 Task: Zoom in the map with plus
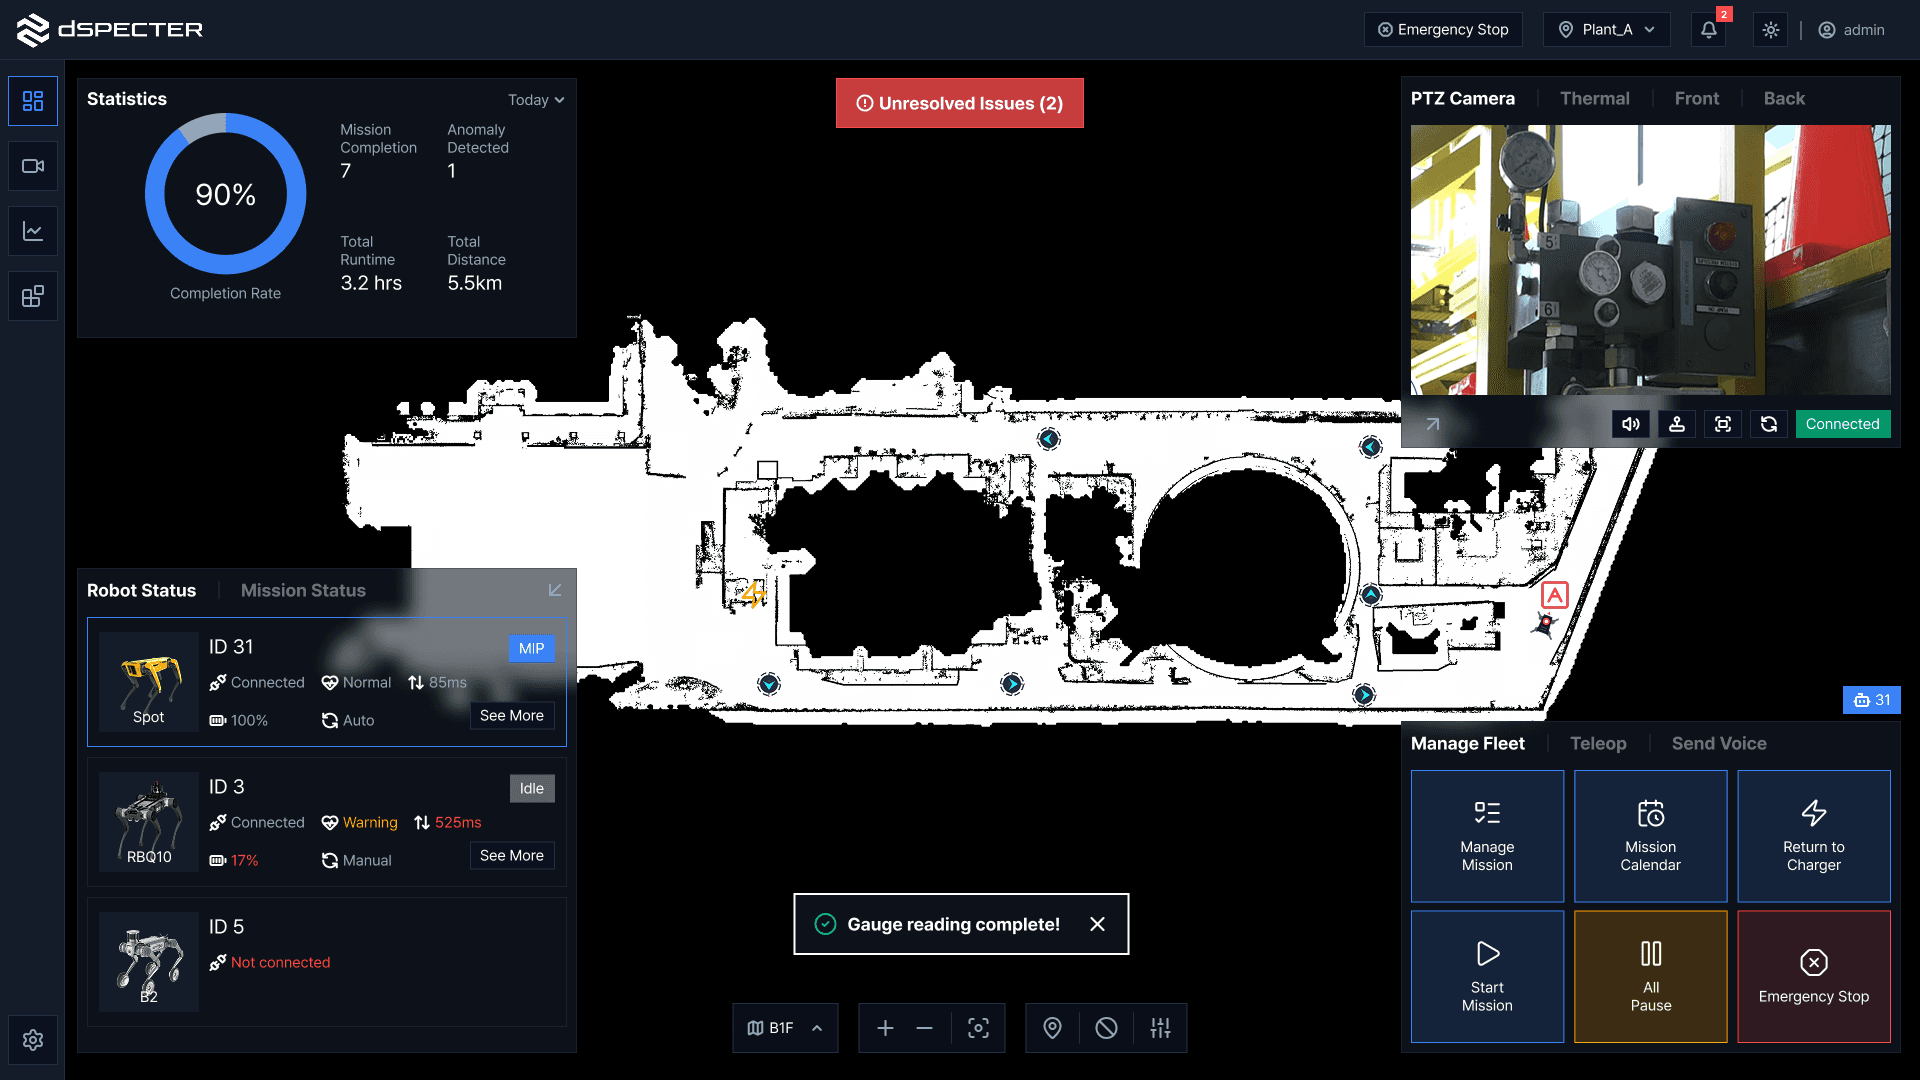pos(885,1028)
